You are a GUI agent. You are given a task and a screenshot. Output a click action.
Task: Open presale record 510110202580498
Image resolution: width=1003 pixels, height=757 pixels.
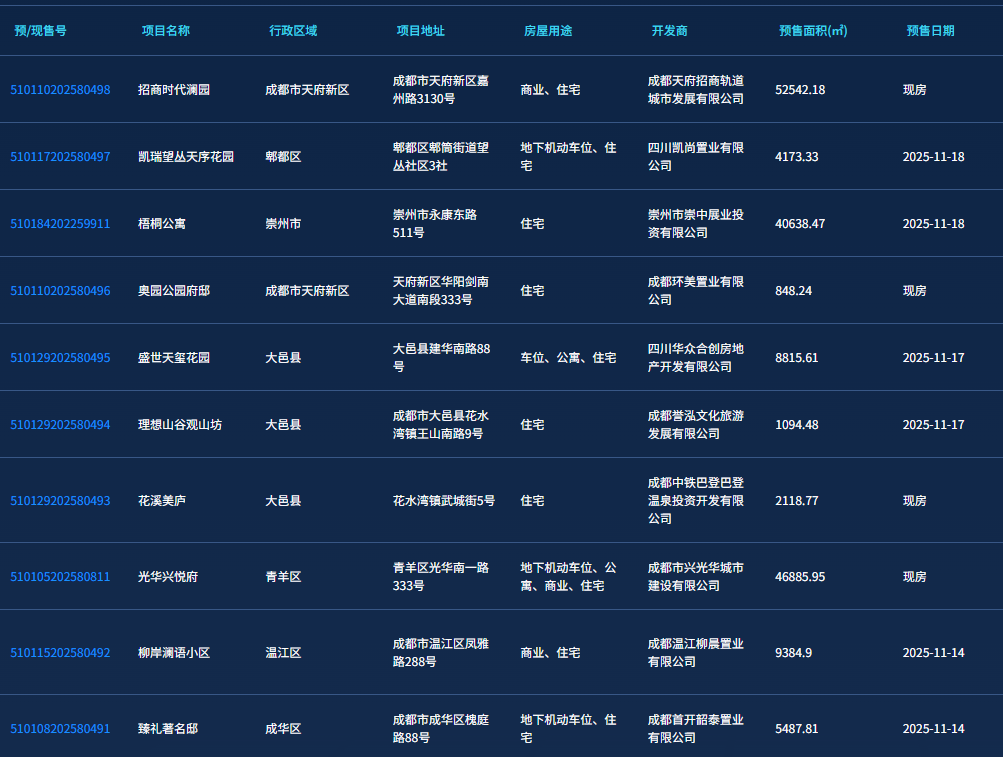(60, 90)
